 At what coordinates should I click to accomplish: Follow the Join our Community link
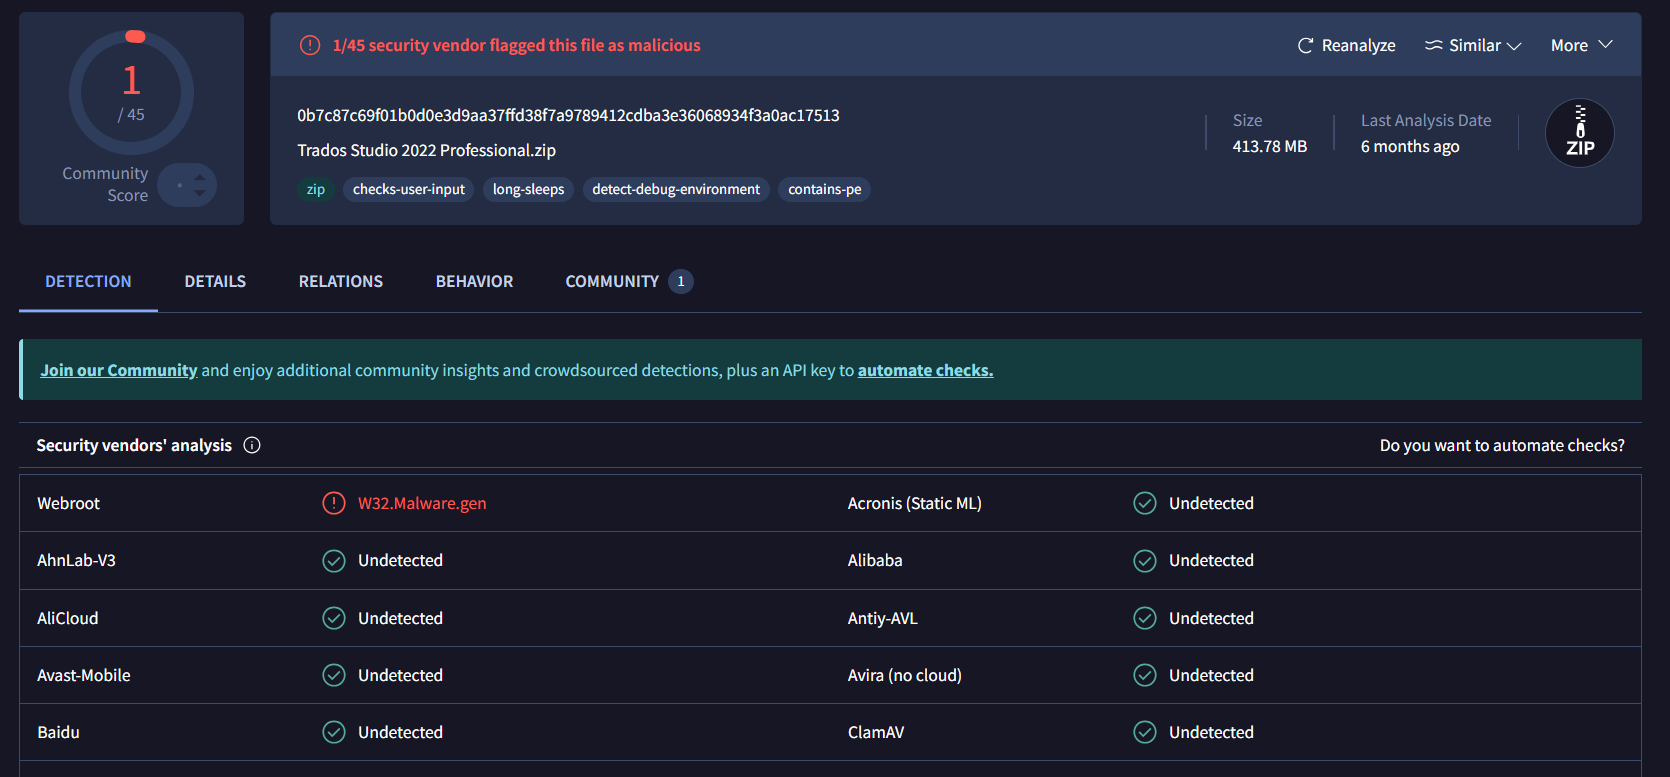point(119,370)
